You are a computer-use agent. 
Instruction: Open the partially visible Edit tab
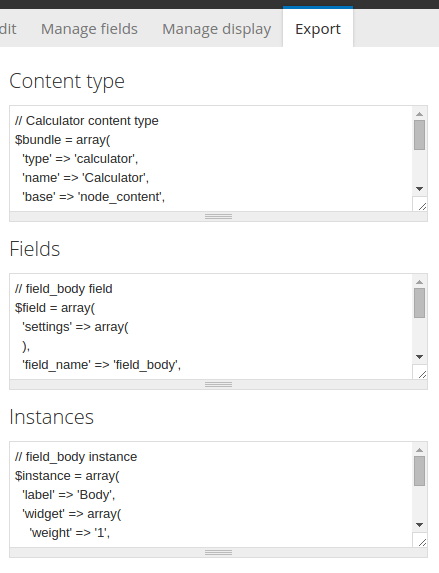click(x=8, y=29)
